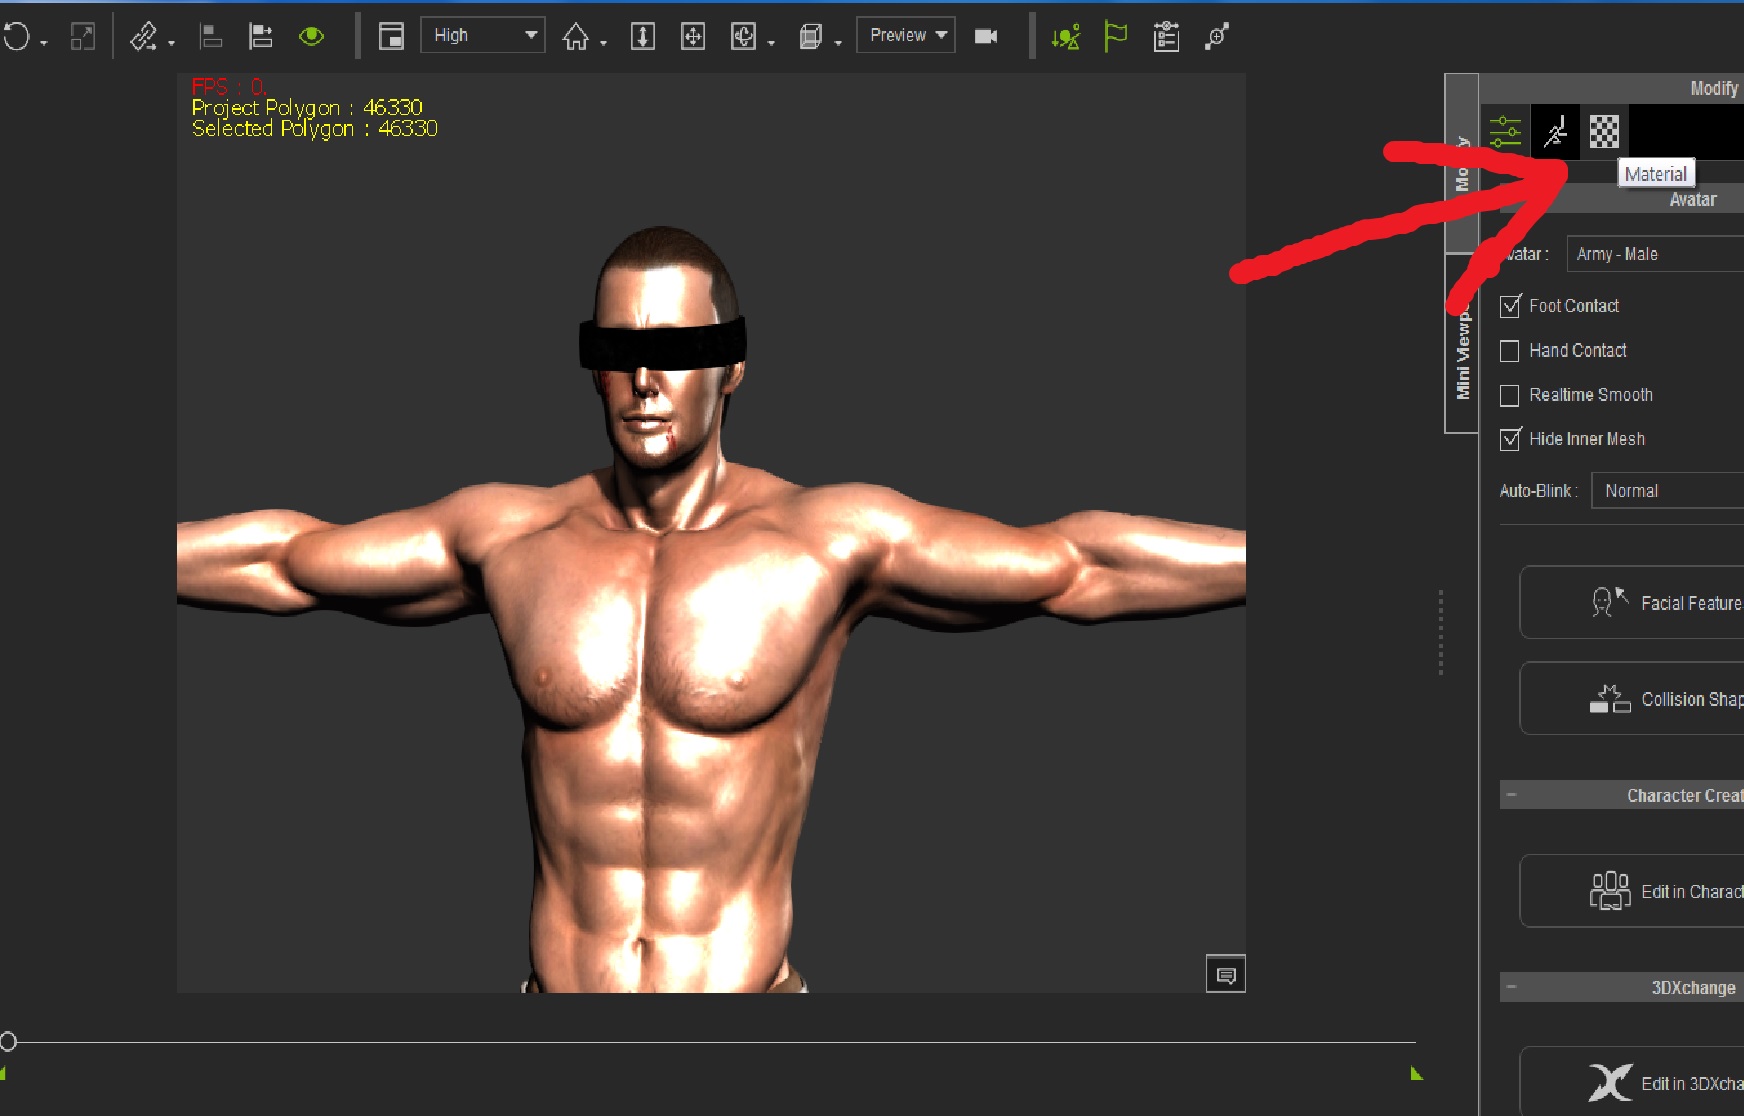Click the camera orbit icon
1744x1116 pixels.
(x=743, y=37)
